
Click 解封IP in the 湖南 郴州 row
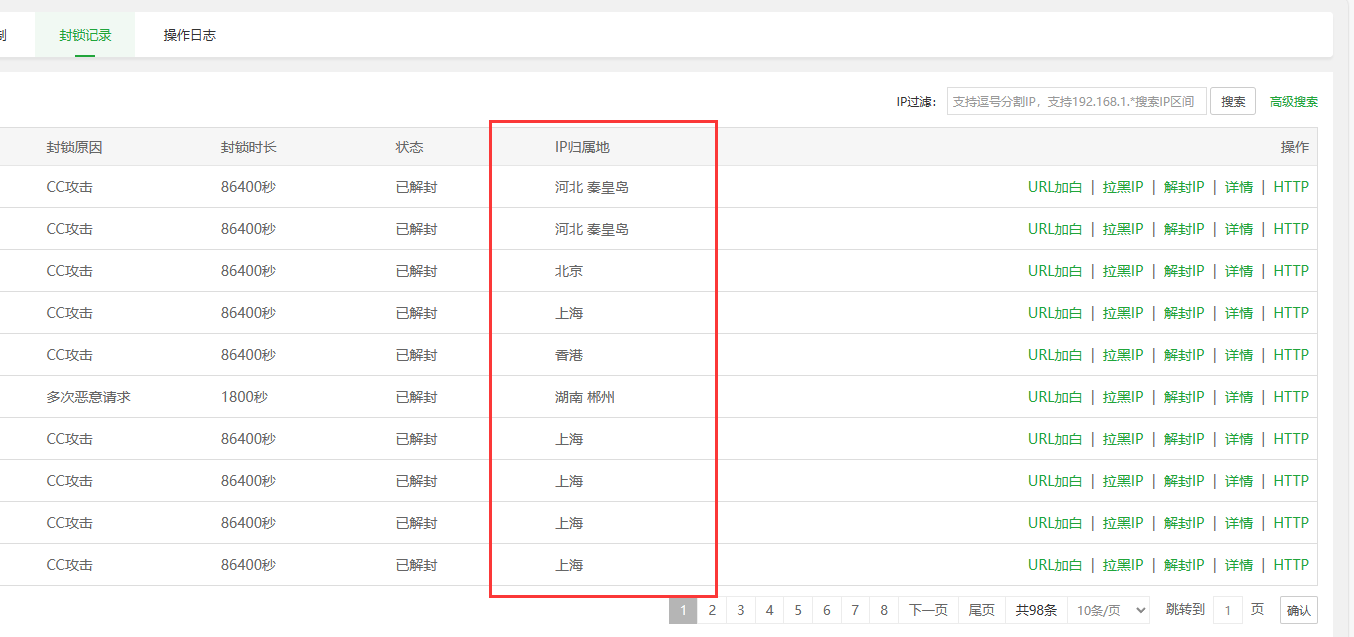[1184, 397]
